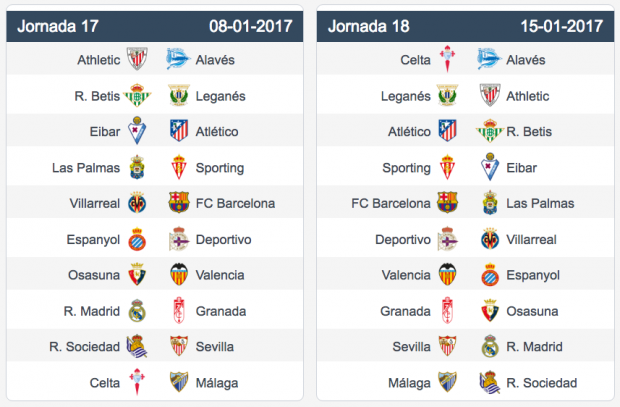Click the Espanyol crest in Jornada 17

(137, 239)
